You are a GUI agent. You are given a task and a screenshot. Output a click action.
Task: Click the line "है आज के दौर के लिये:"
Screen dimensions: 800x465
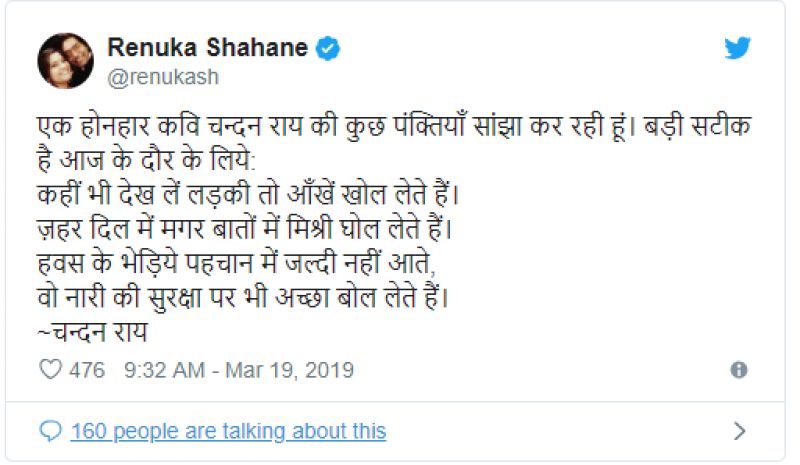point(145,162)
